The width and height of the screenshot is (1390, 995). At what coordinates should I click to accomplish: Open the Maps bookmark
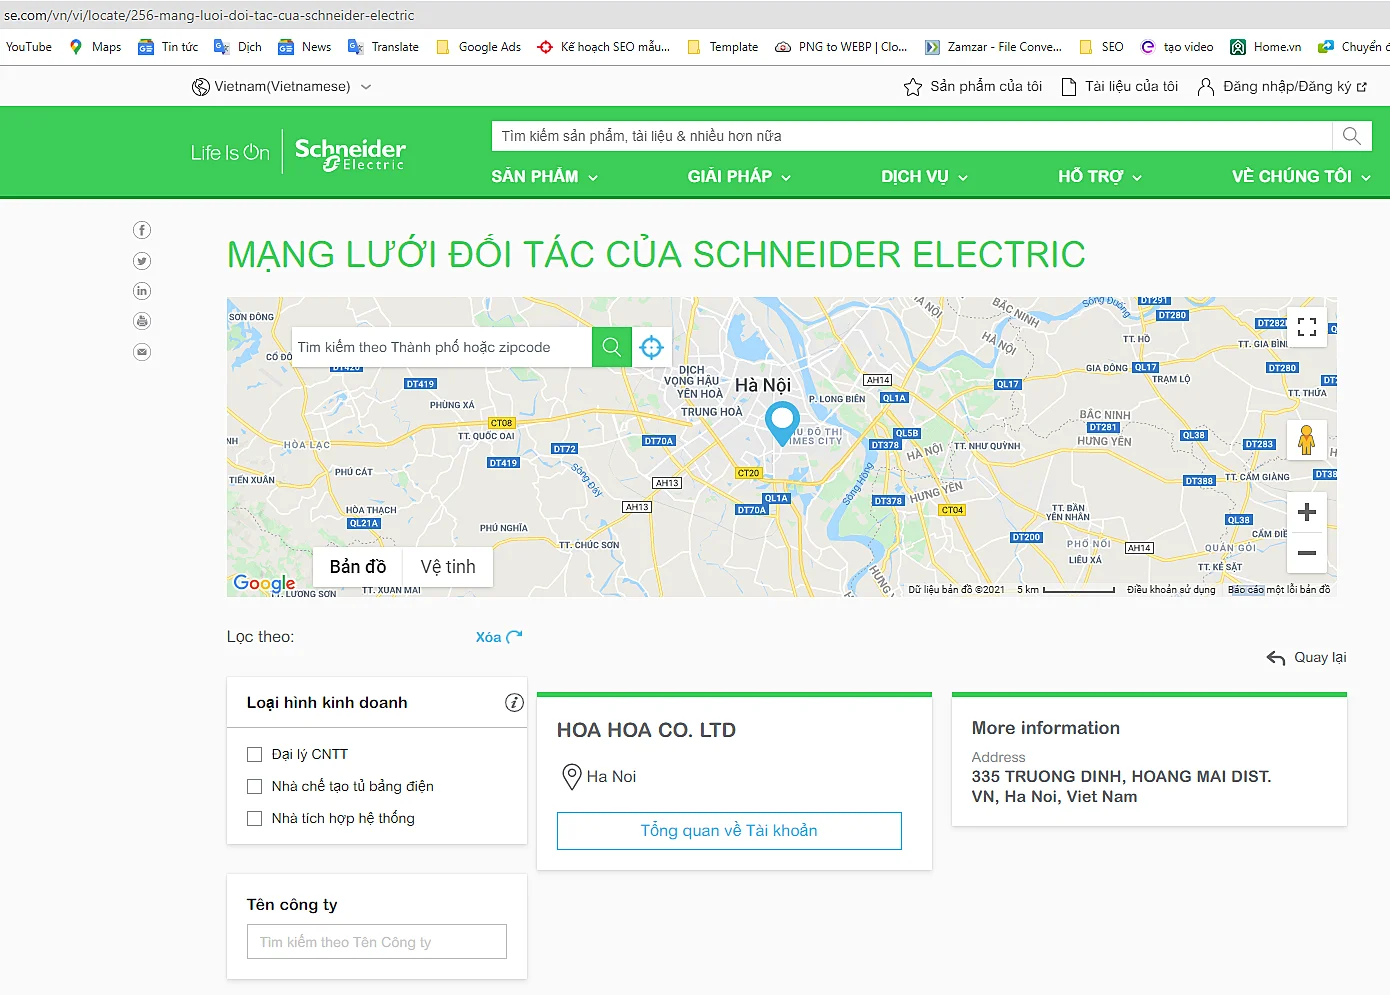(x=96, y=47)
